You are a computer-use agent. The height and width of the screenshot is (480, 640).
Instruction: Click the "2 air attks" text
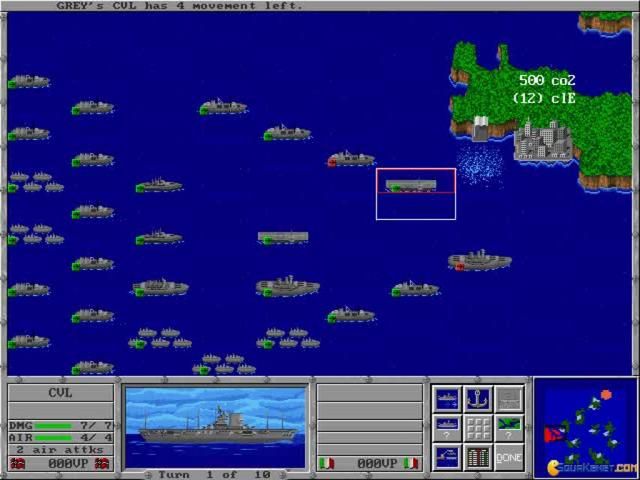coord(60,450)
